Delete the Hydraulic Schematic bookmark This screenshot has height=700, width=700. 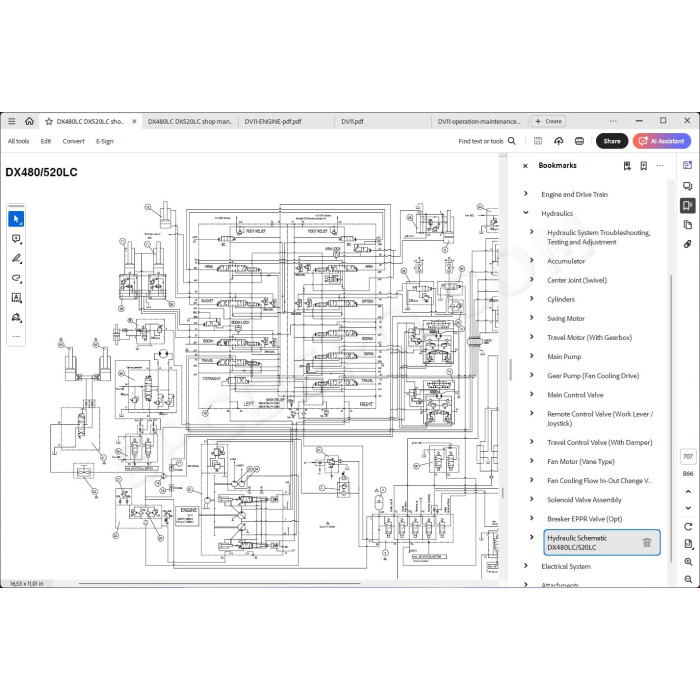point(647,542)
